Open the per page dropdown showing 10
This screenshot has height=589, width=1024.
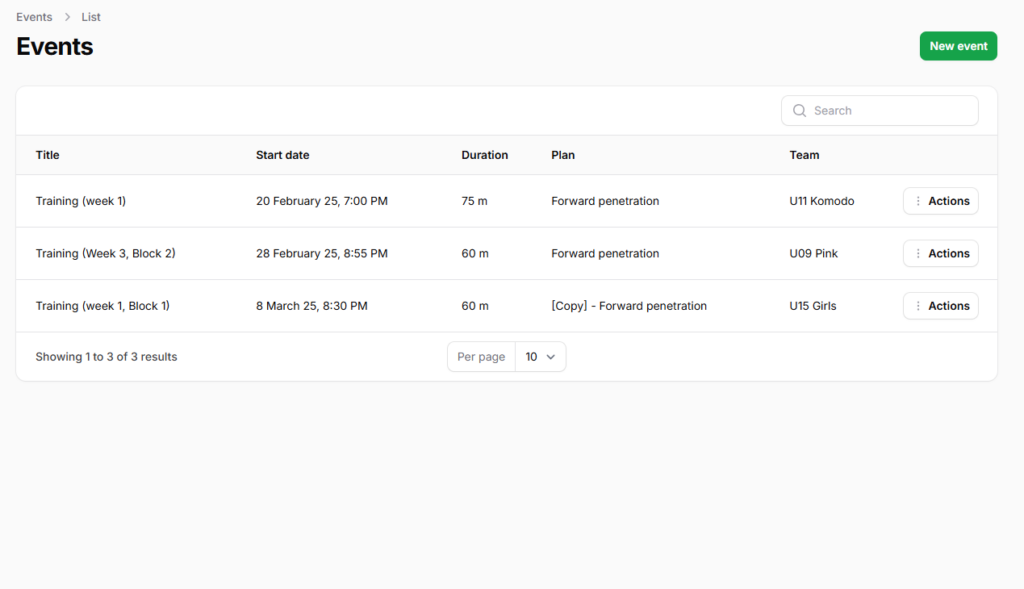tap(540, 357)
